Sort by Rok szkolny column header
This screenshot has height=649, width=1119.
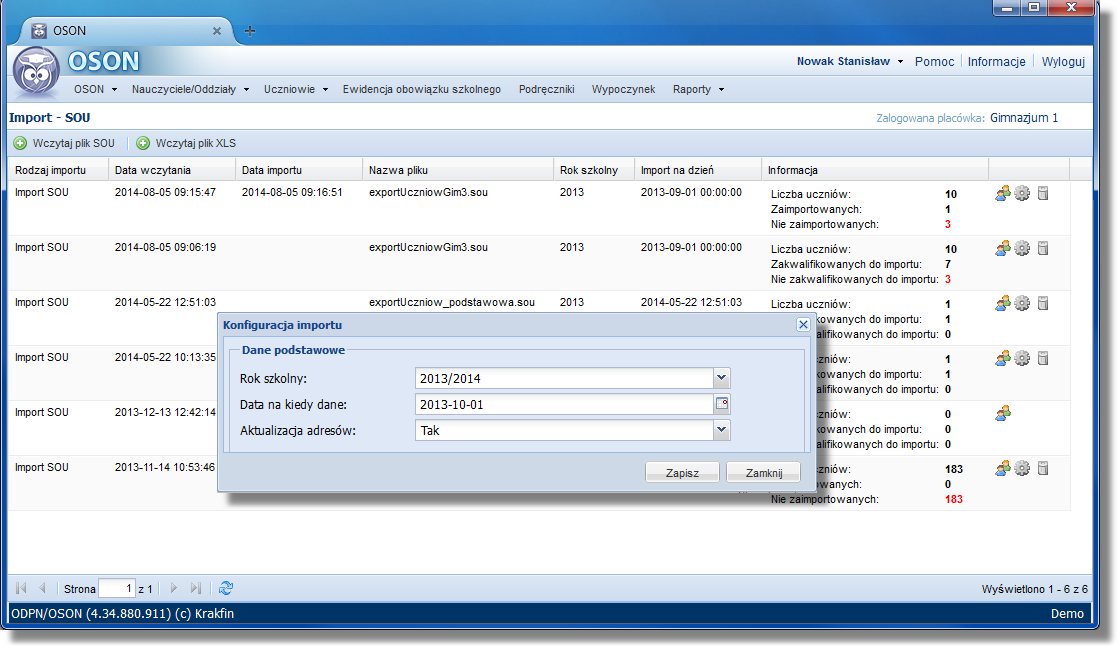click(594, 170)
